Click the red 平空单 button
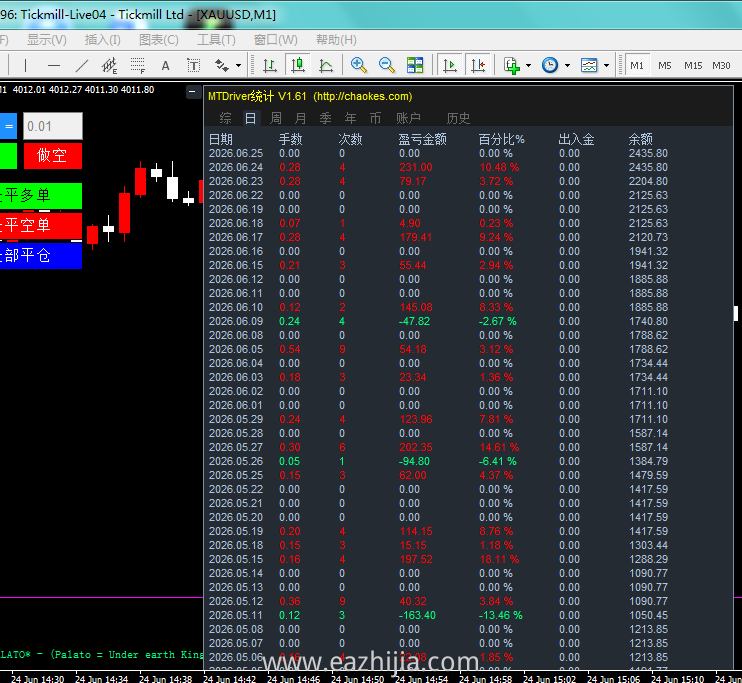 coord(41,225)
